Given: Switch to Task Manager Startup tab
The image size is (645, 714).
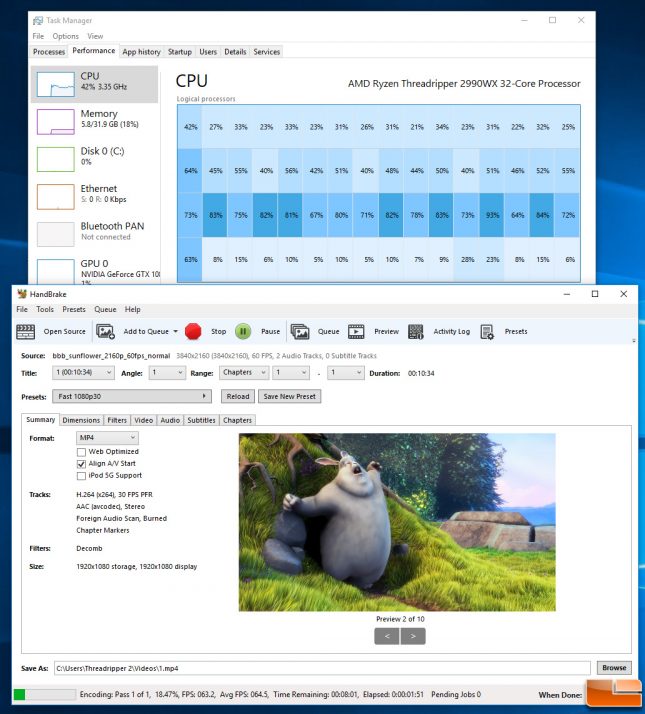Looking at the screenshot, I should [x=180, y=52].
